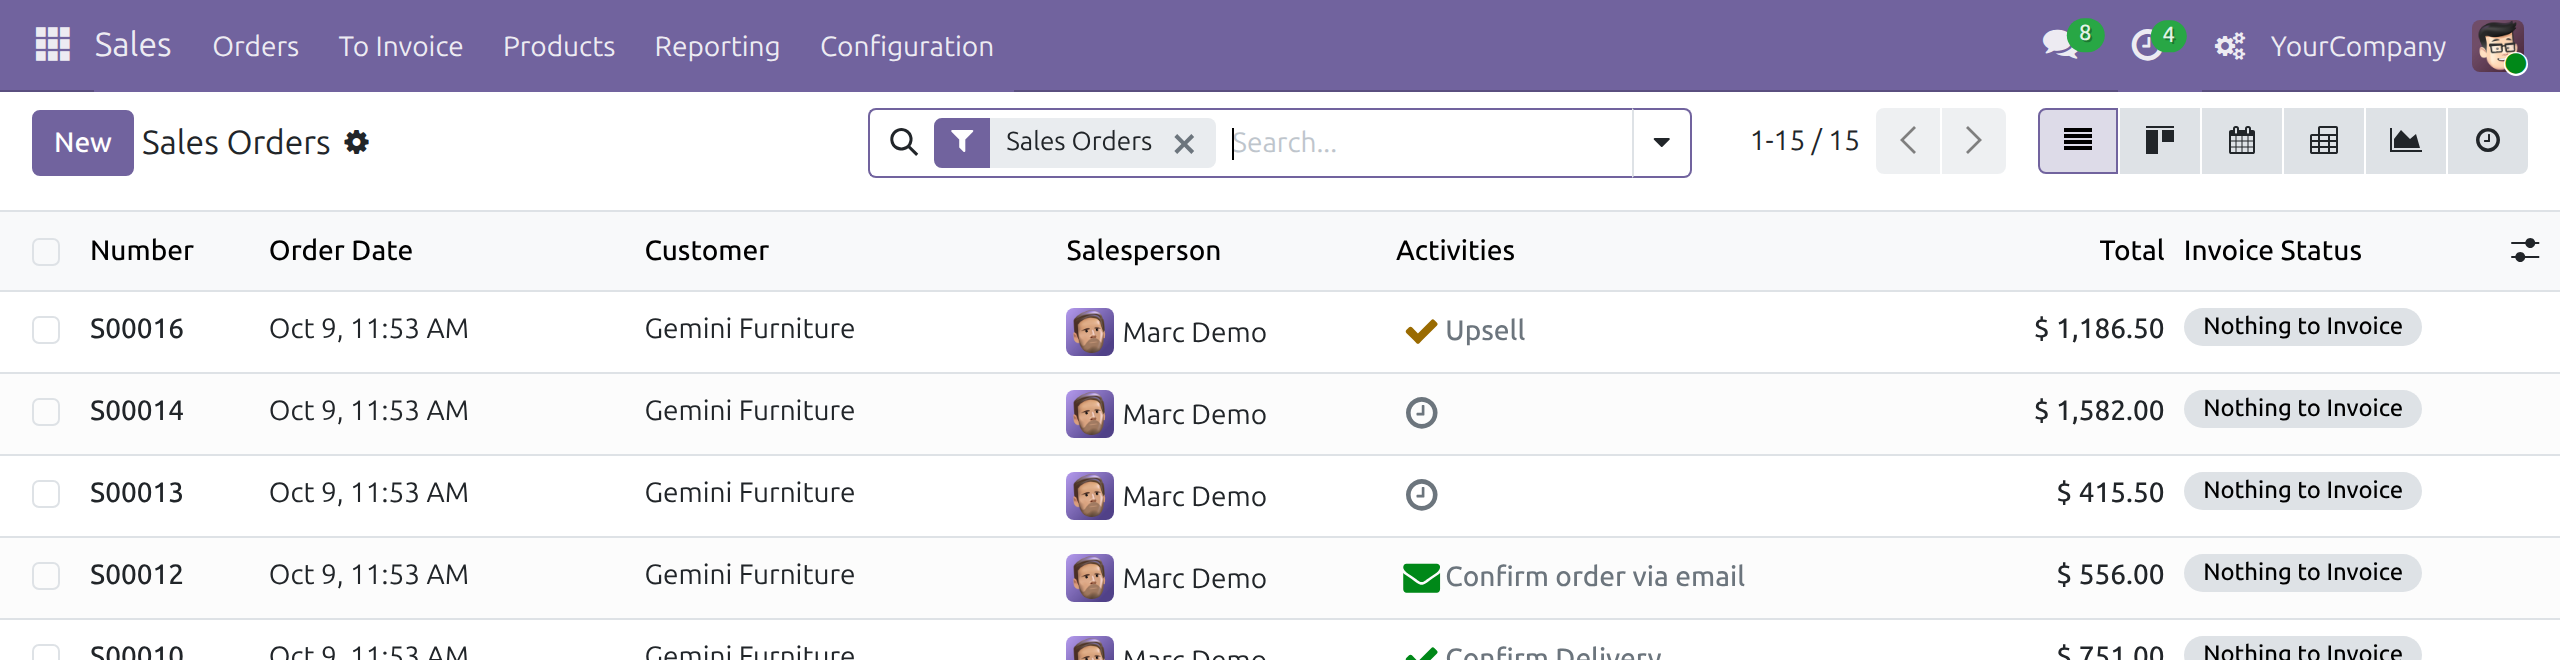Go to next page of records
The width and height of the screenshot is (2560, 660).
[1973, 141]
